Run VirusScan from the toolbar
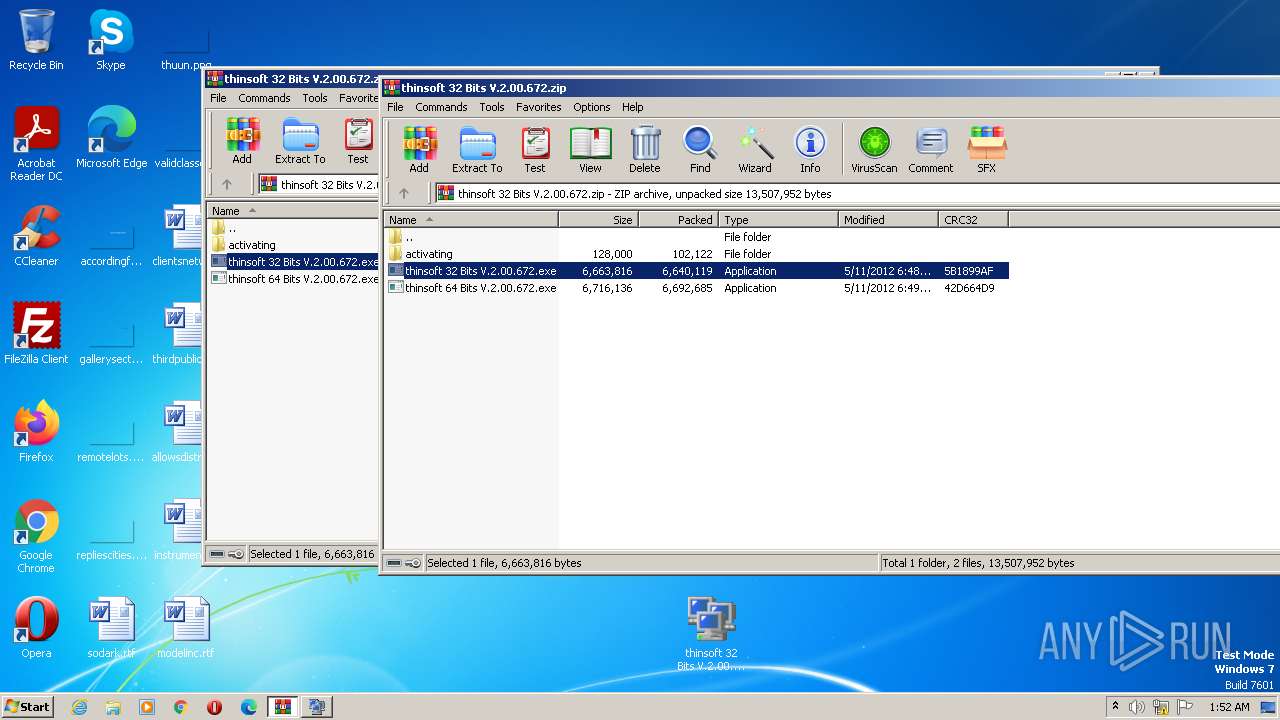Viewport: 1280px width, 720px height. [874, 150]
